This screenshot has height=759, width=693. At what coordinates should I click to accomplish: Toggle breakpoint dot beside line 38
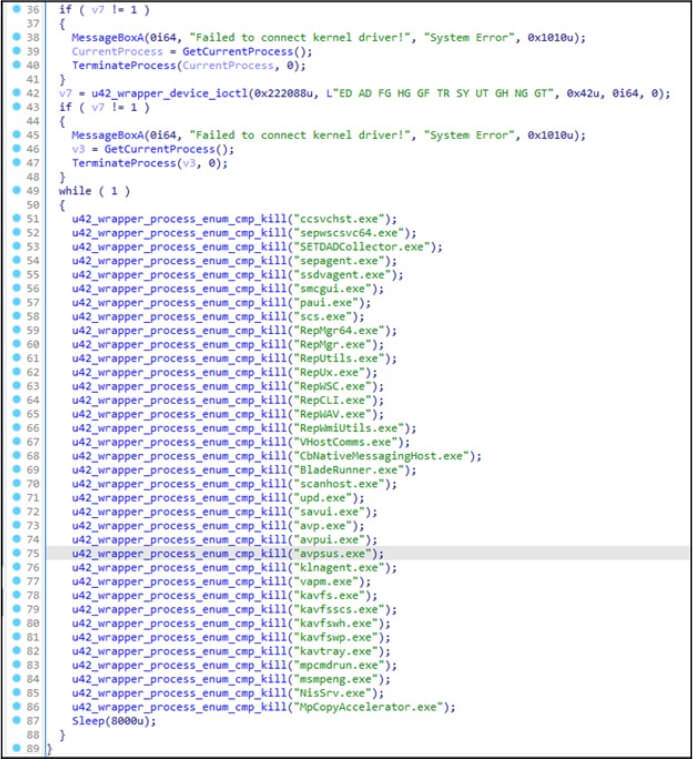click(16, 37)
